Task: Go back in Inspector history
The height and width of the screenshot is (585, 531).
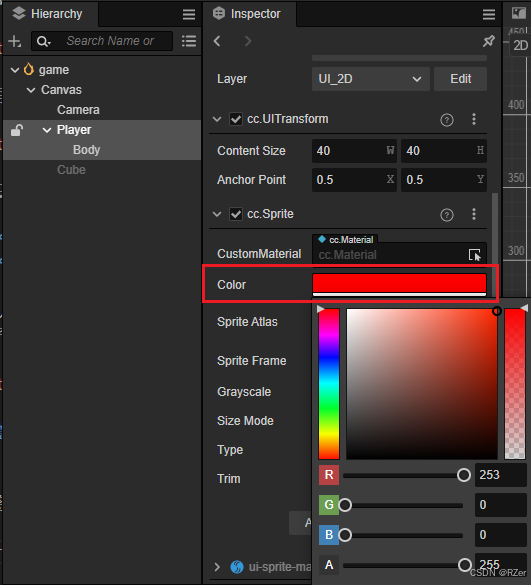Action: pos(217,41)
